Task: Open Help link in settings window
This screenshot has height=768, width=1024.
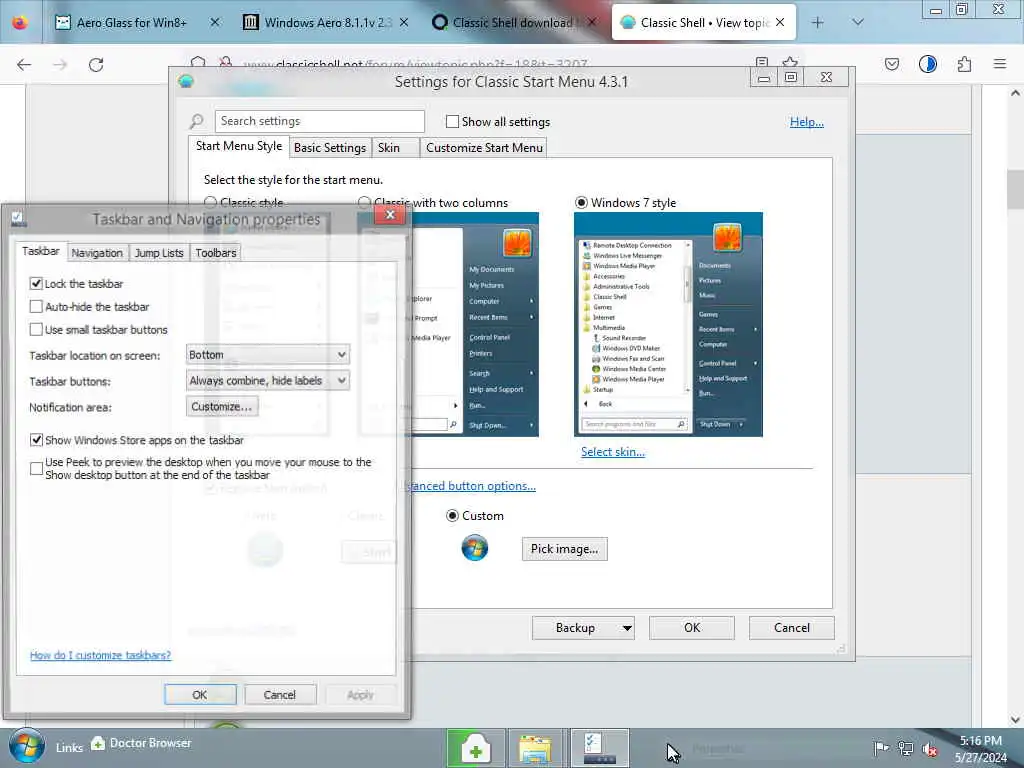Action: (x=807, y=121)
